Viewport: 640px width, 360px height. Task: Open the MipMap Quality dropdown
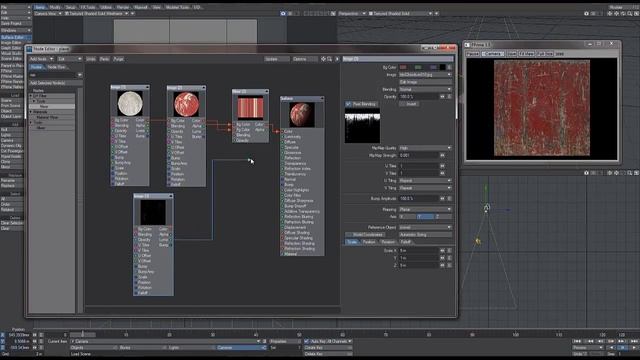[x=425, y=148]
